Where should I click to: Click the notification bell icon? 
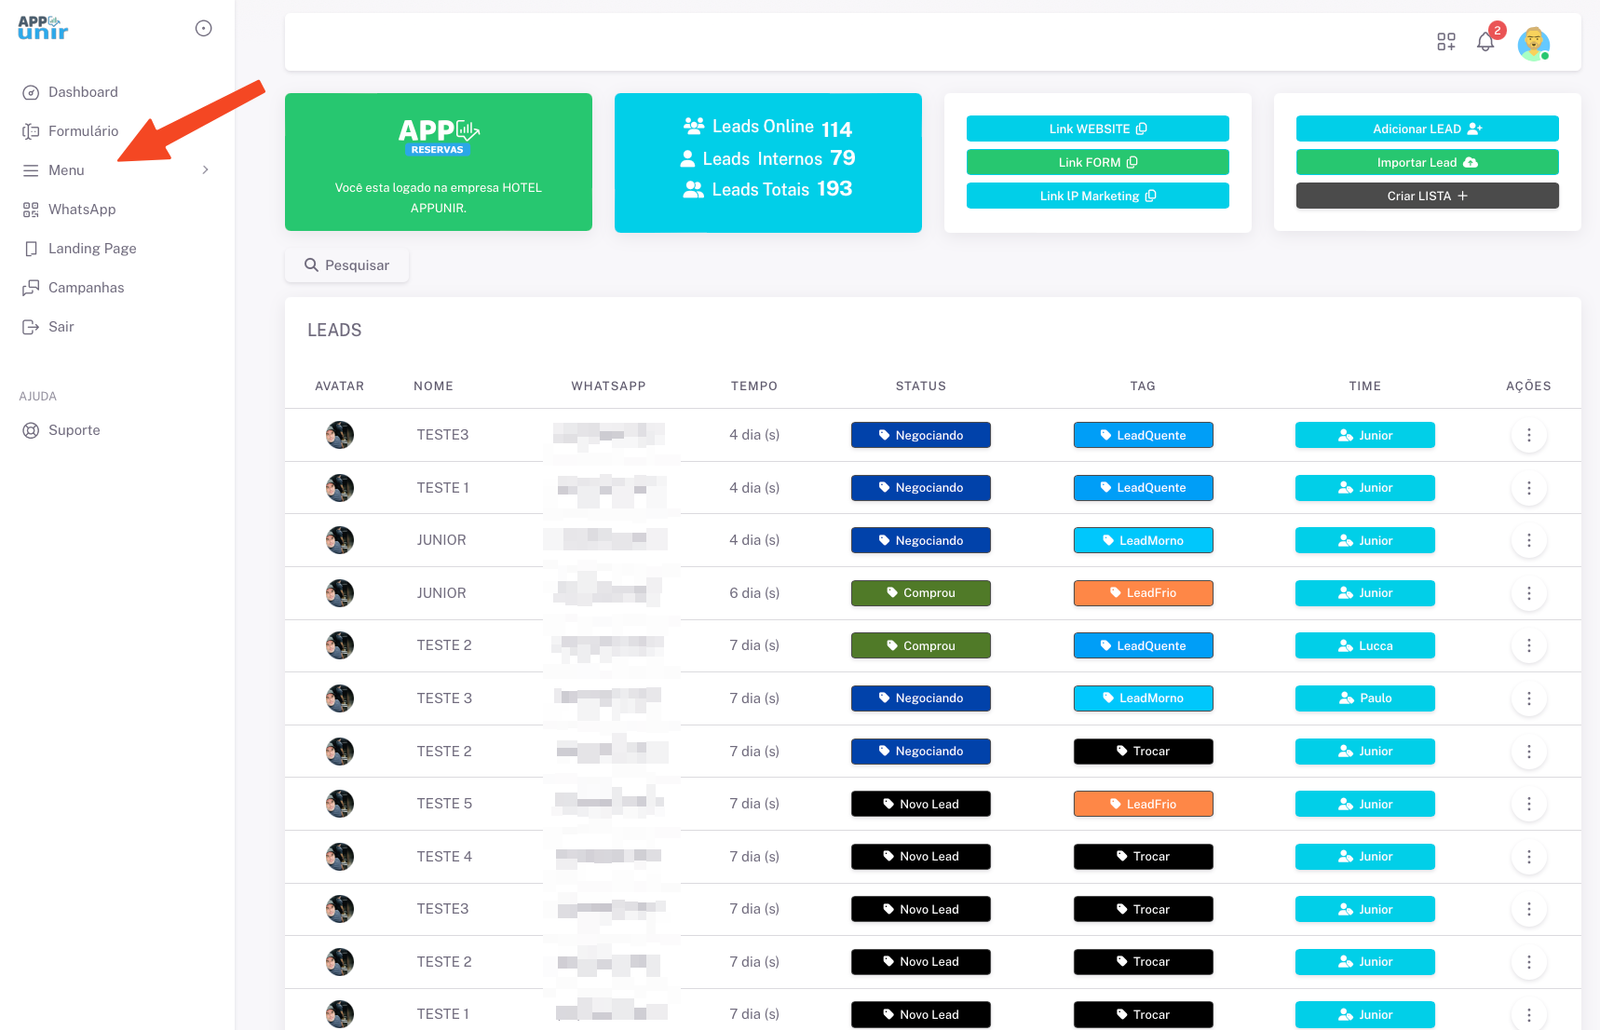[1485, 42]
